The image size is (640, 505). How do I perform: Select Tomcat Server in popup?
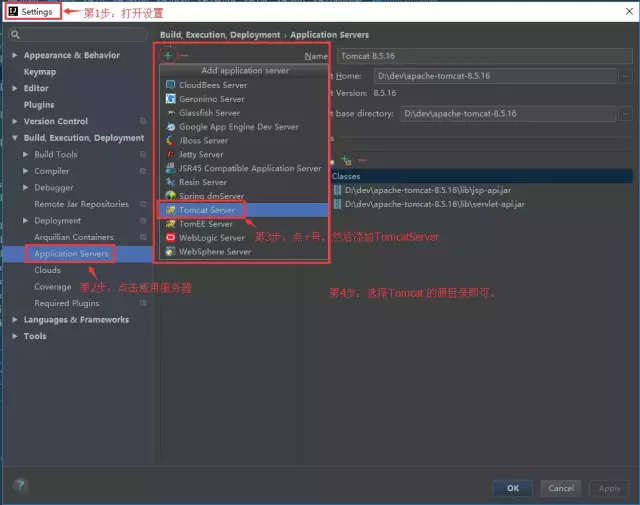(x=244, y=210)
